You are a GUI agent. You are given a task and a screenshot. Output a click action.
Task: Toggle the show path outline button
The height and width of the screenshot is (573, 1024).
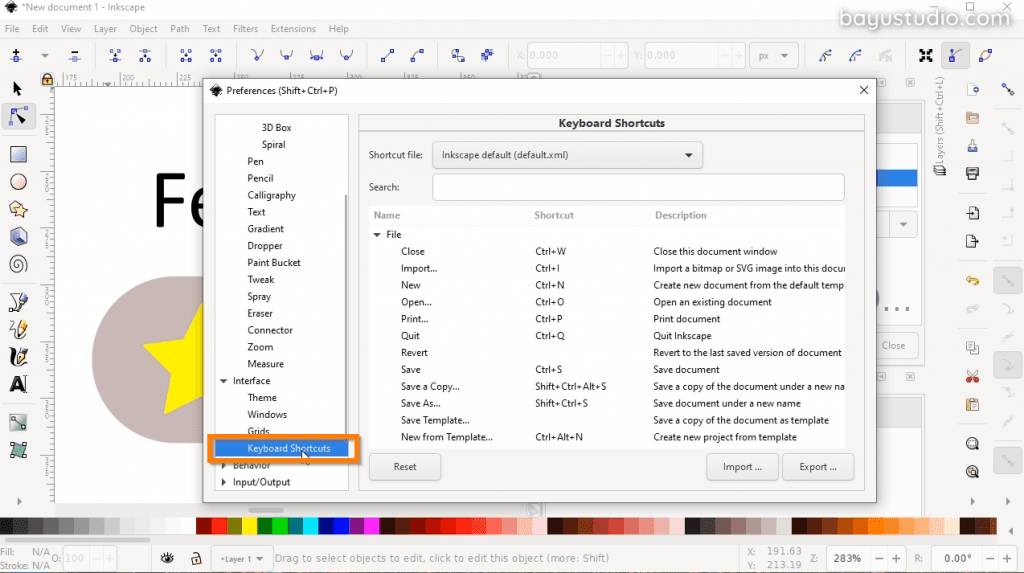pos(985,56)
